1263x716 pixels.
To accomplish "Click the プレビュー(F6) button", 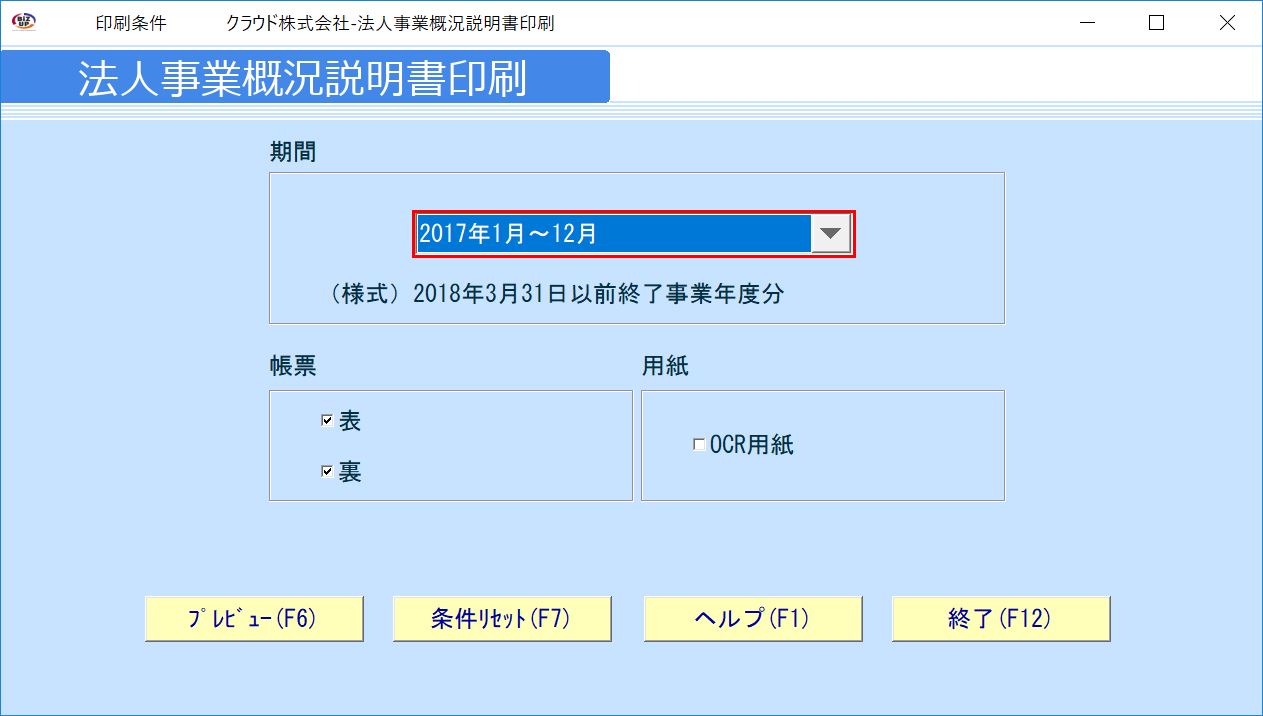I will (253, 618).
